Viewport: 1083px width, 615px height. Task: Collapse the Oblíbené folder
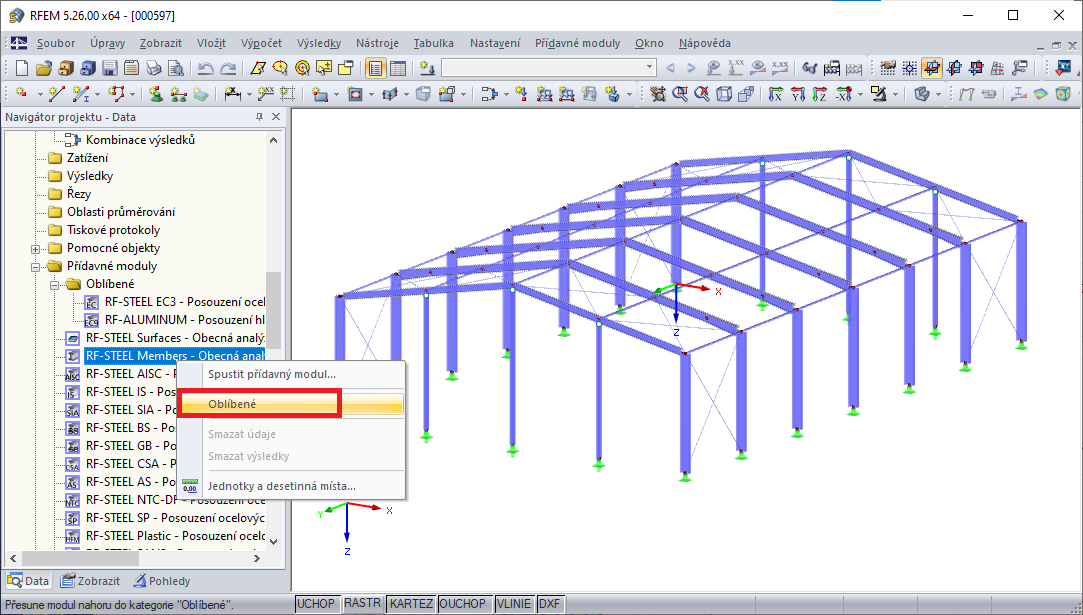[x=55, y=285]
